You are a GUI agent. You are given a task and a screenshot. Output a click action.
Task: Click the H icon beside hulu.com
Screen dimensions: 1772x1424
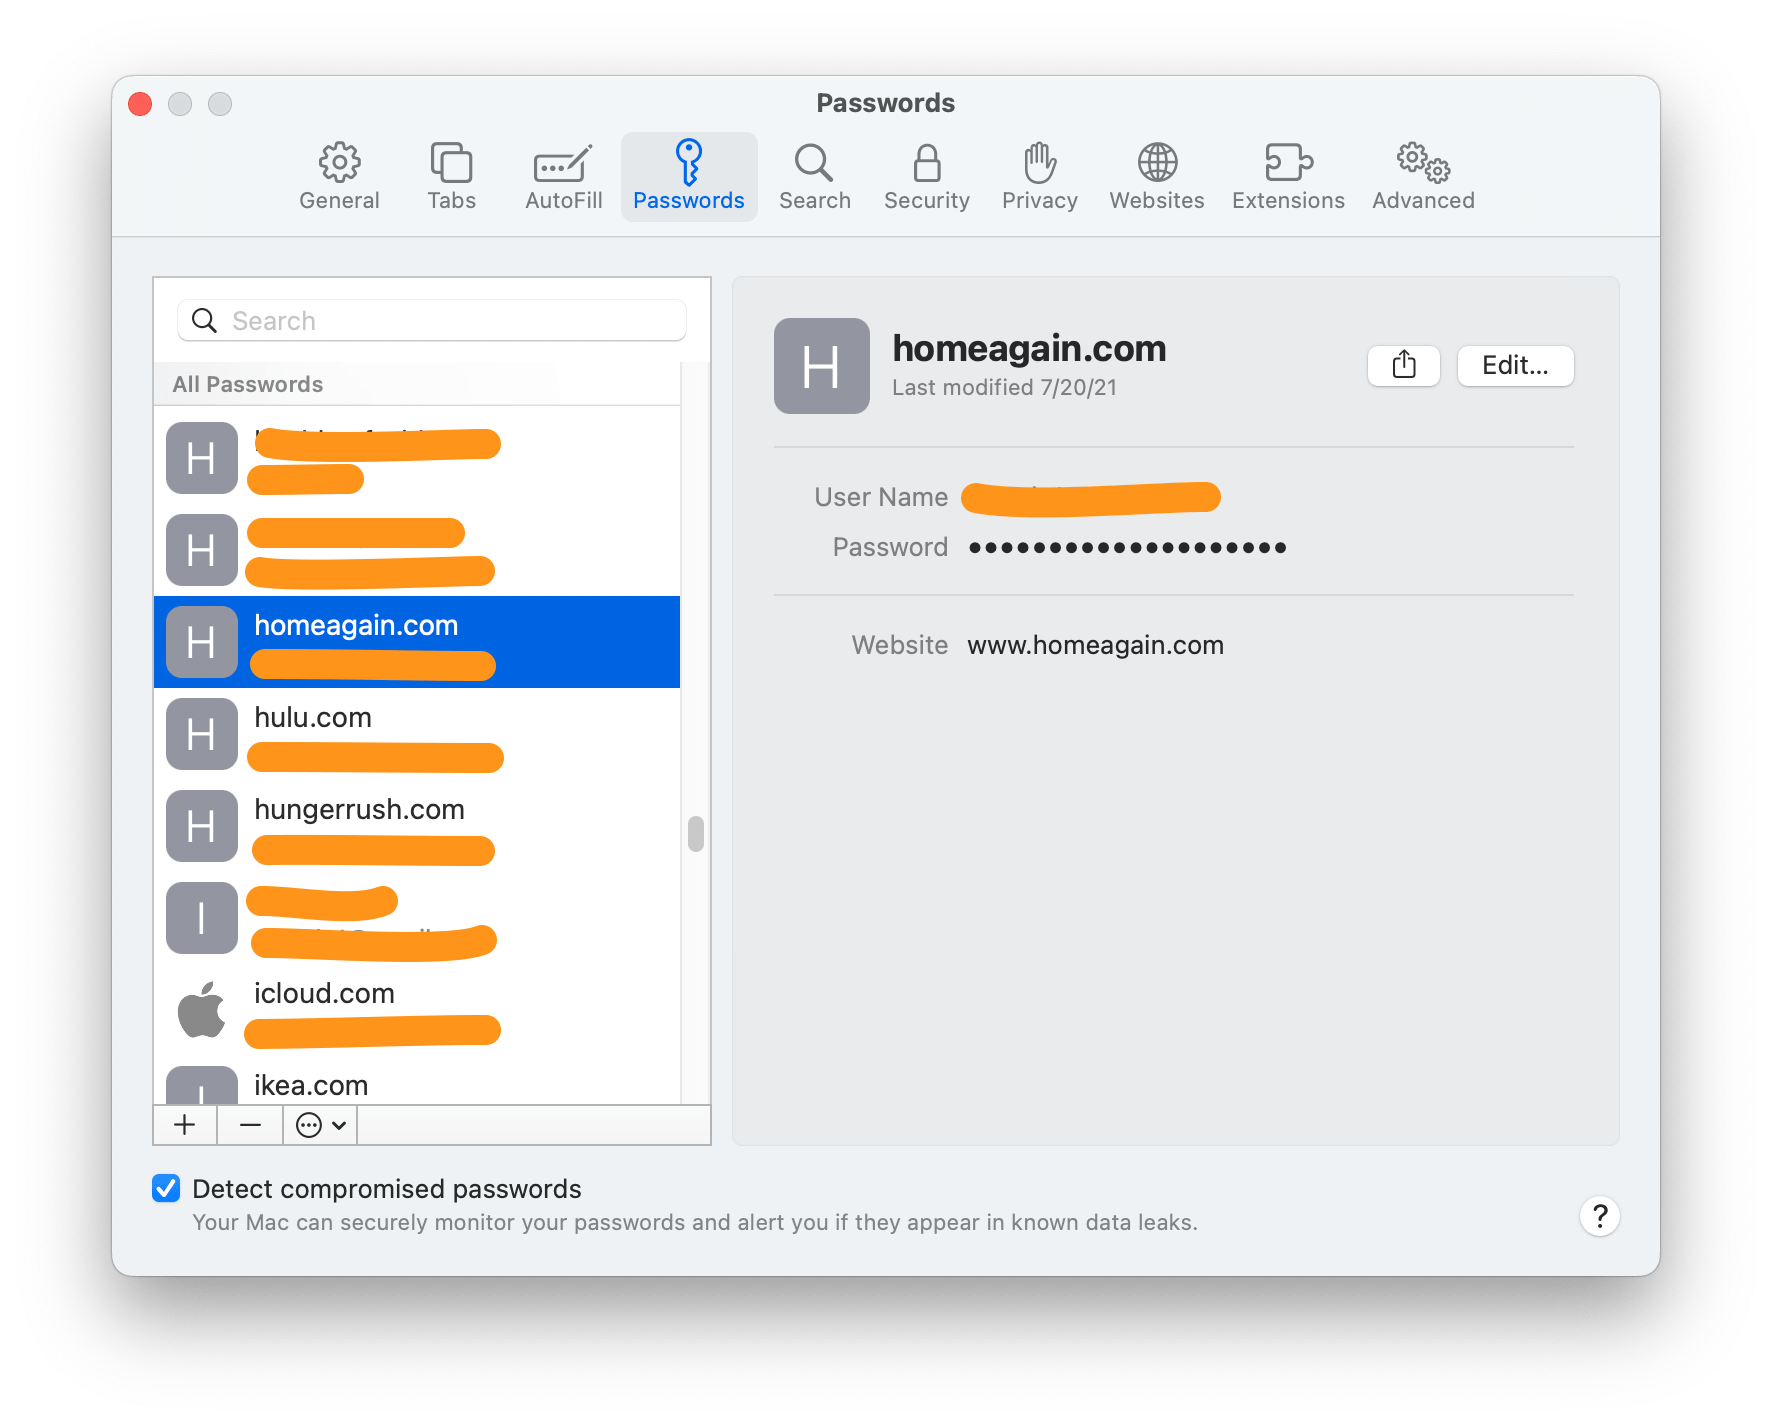point(202,734)
